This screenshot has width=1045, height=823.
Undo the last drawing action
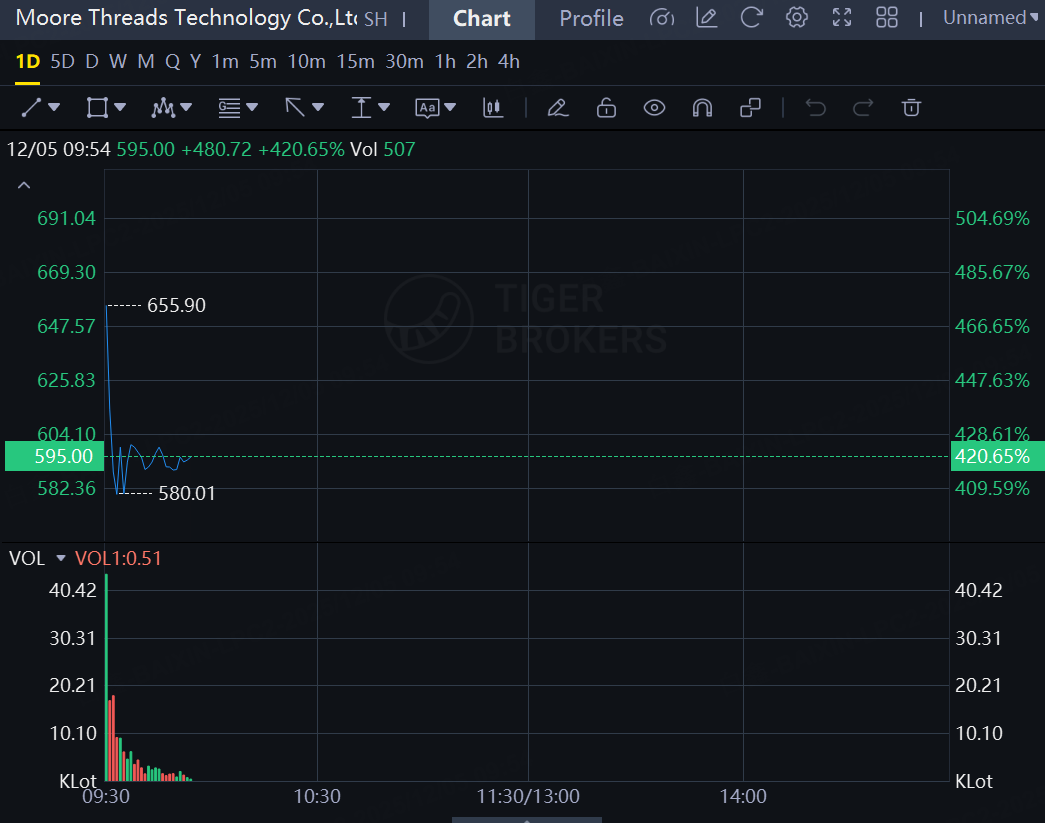[815, 107]
